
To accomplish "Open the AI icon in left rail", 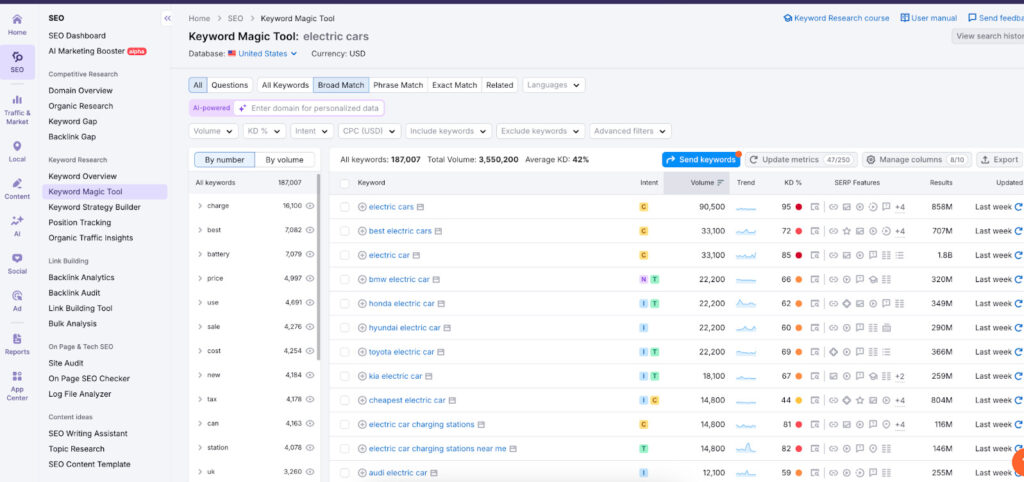I will click(17, 226).
